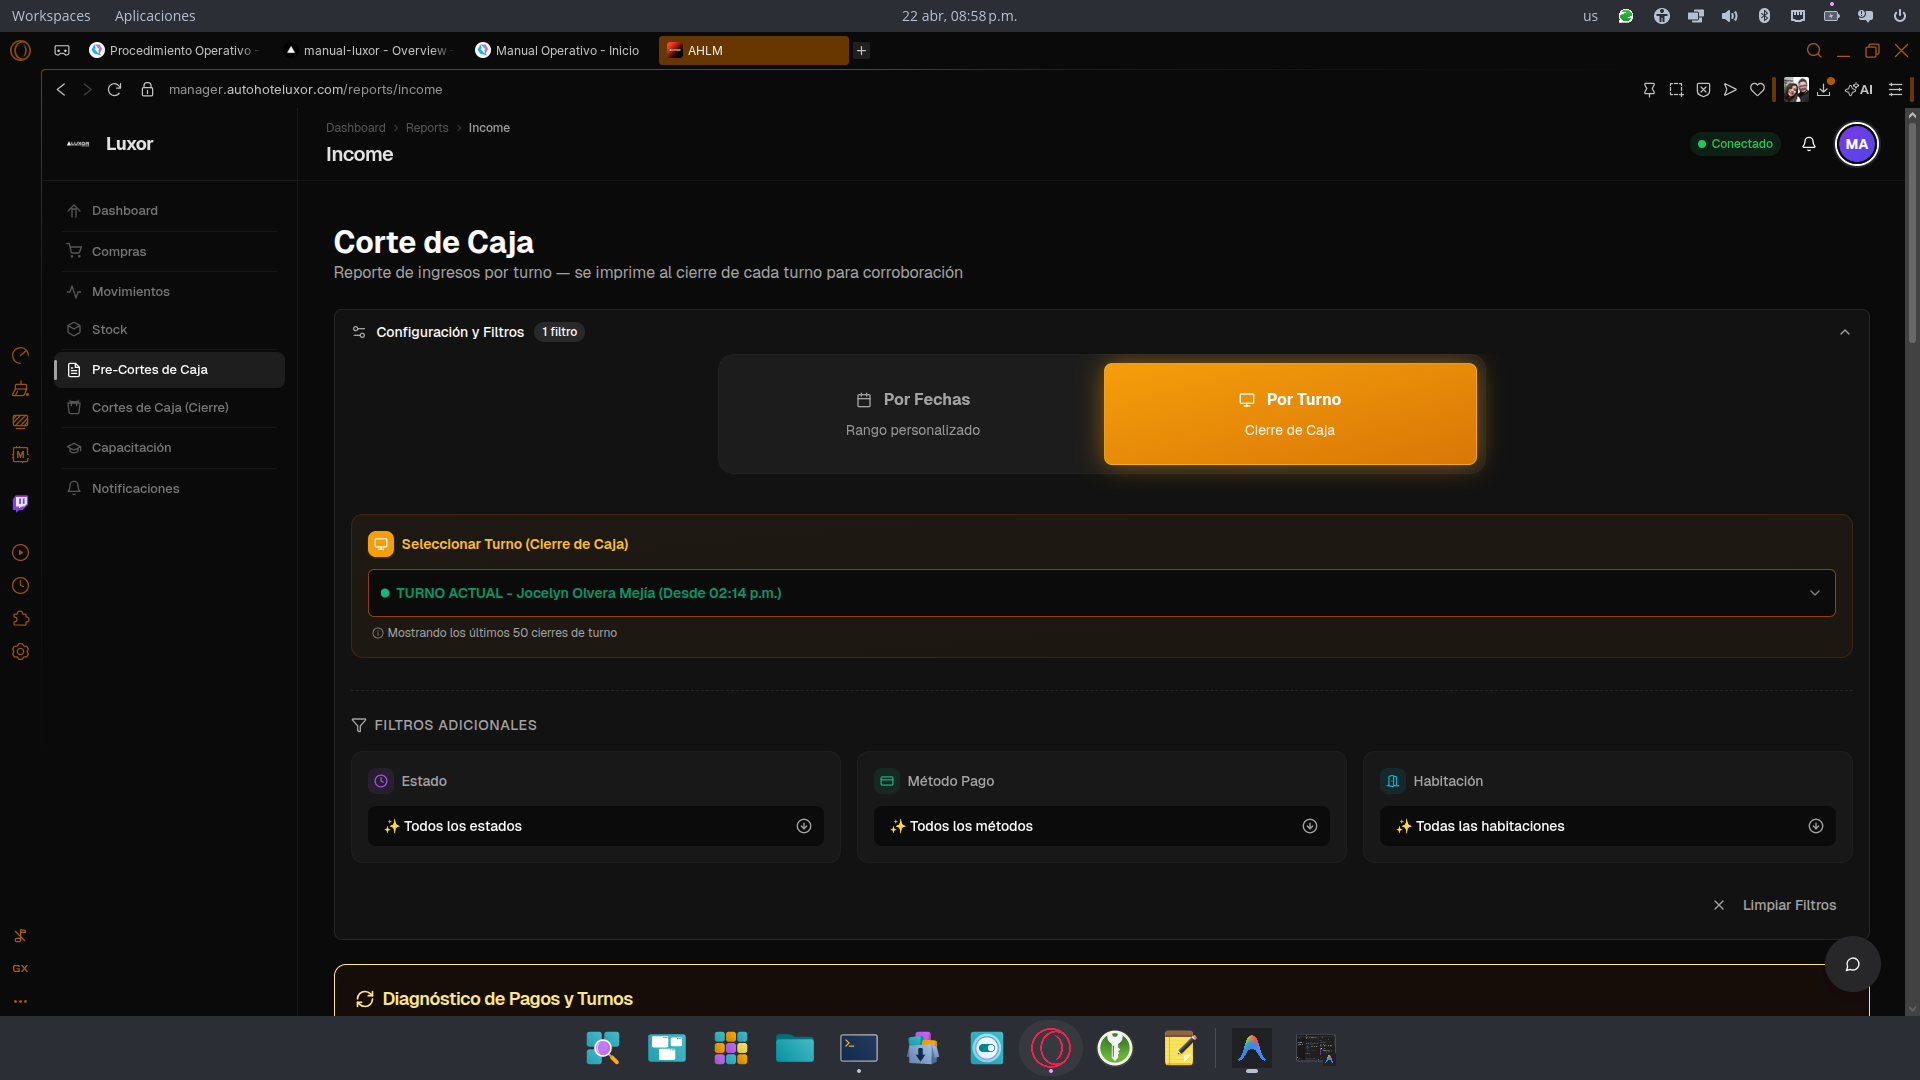Open Twitch in the Opera sidebar
Image resolution: width=1920 pixels, height=1080 pixels.
(20, 503)
